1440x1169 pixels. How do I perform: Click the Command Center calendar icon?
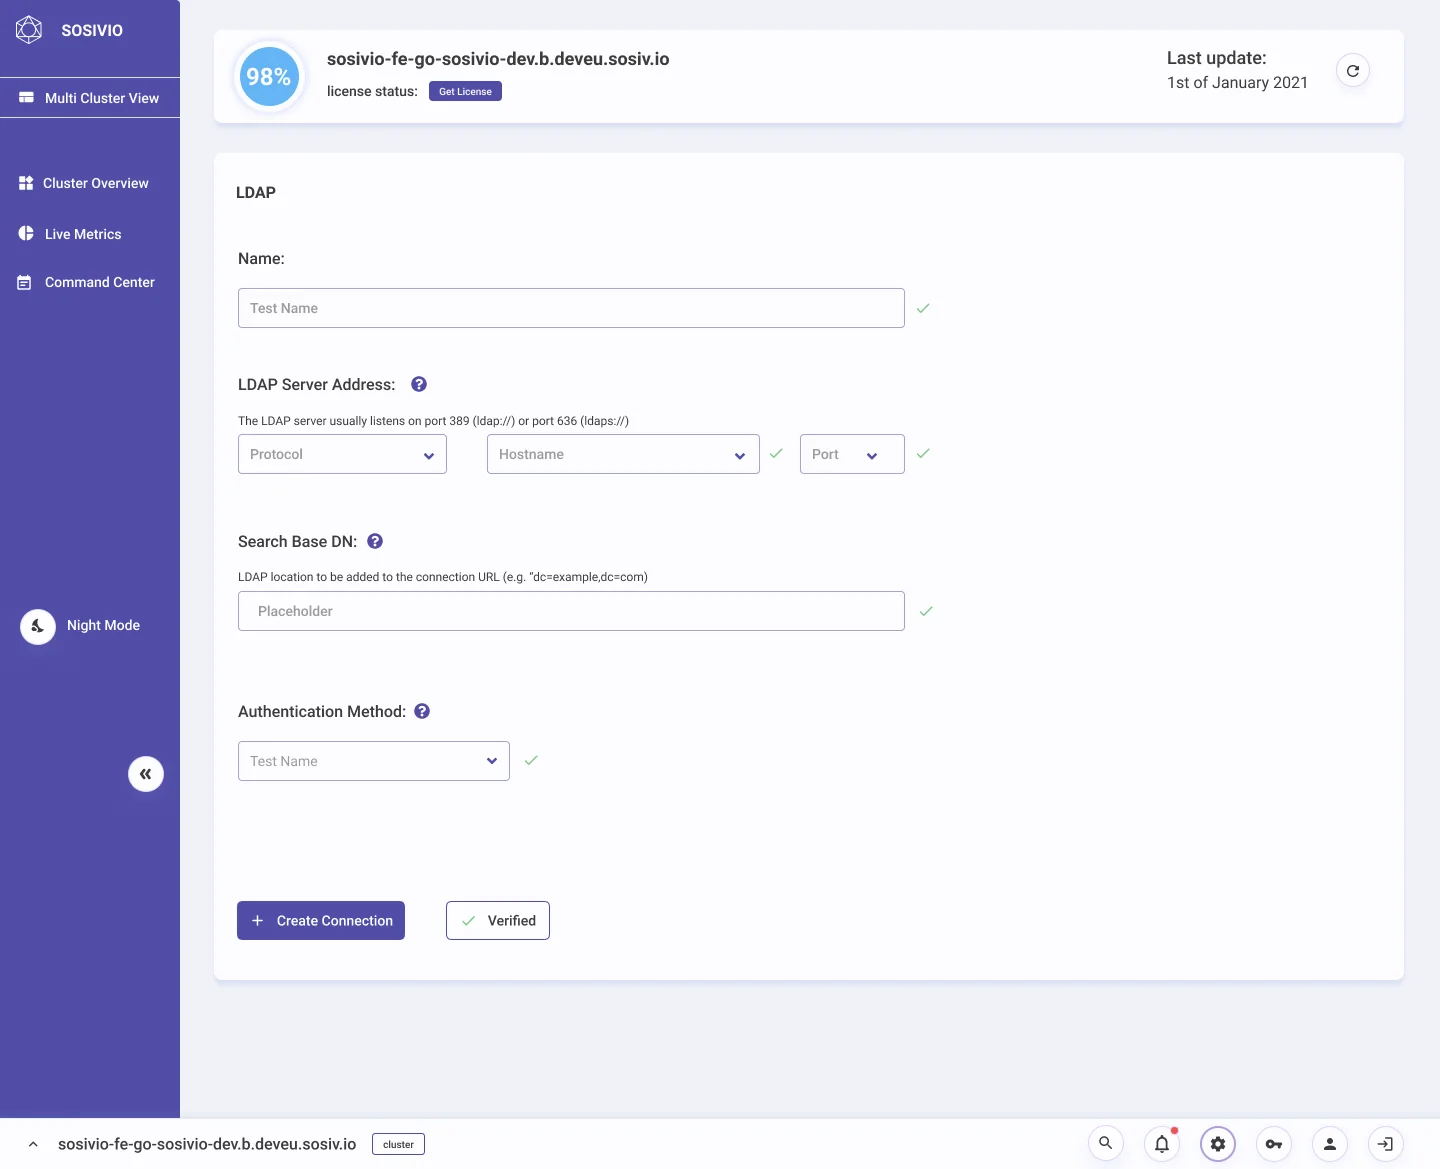coord(25,283)
